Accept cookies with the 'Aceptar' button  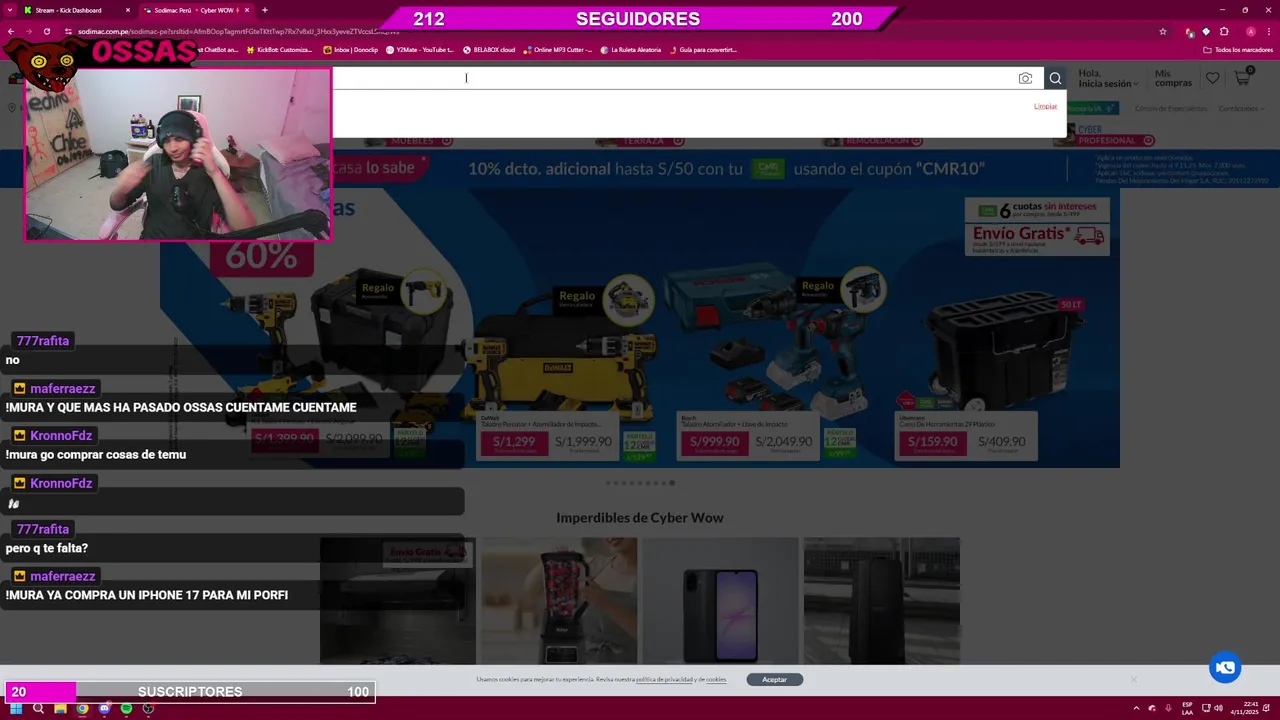[x=774, y=679]
